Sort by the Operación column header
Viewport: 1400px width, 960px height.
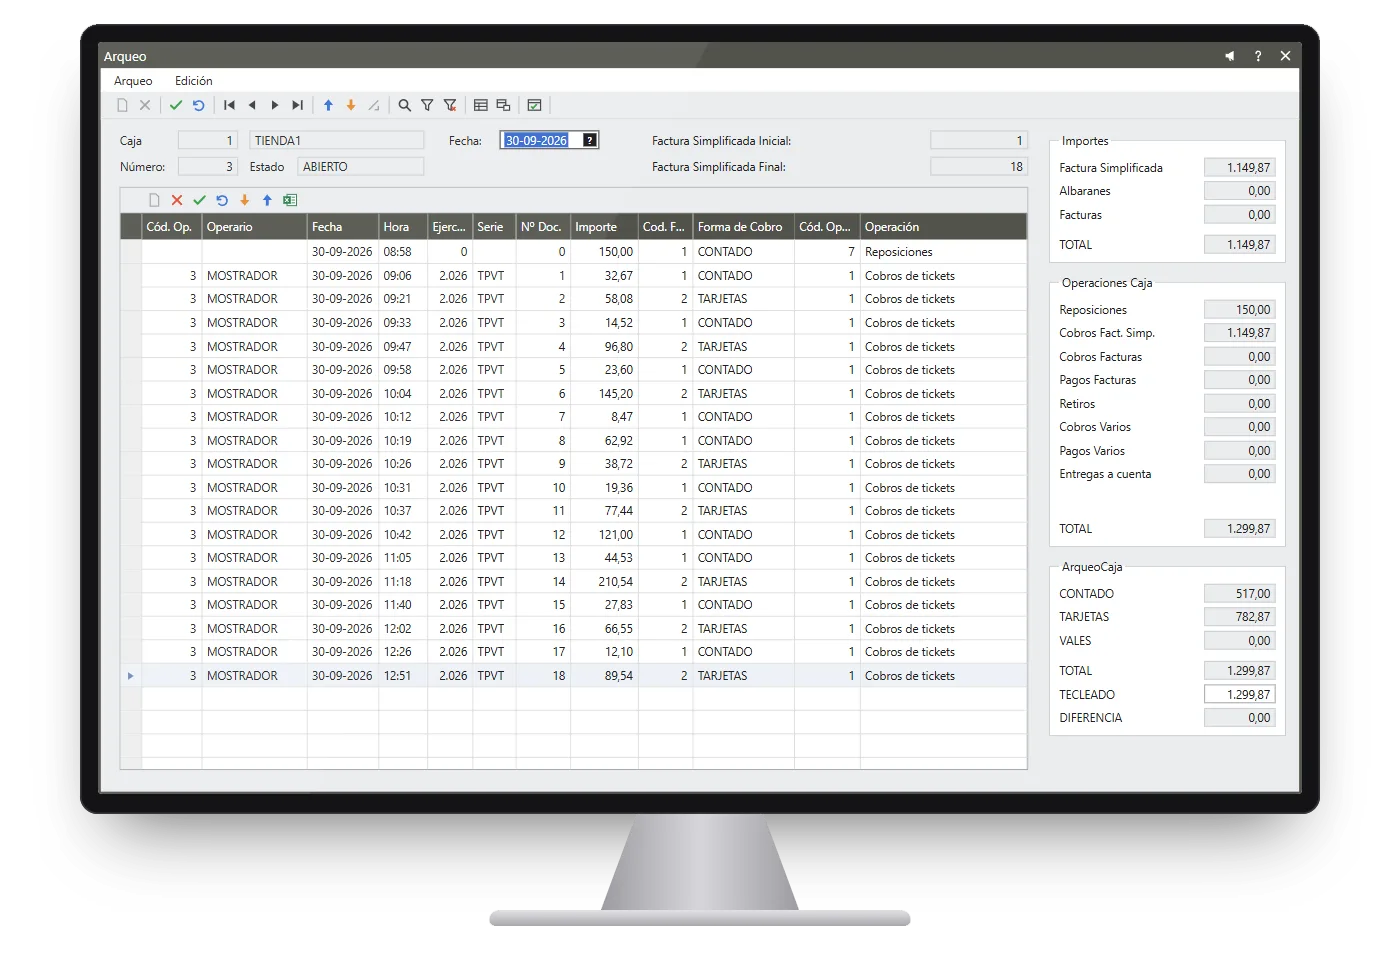(x=943, y=227)
